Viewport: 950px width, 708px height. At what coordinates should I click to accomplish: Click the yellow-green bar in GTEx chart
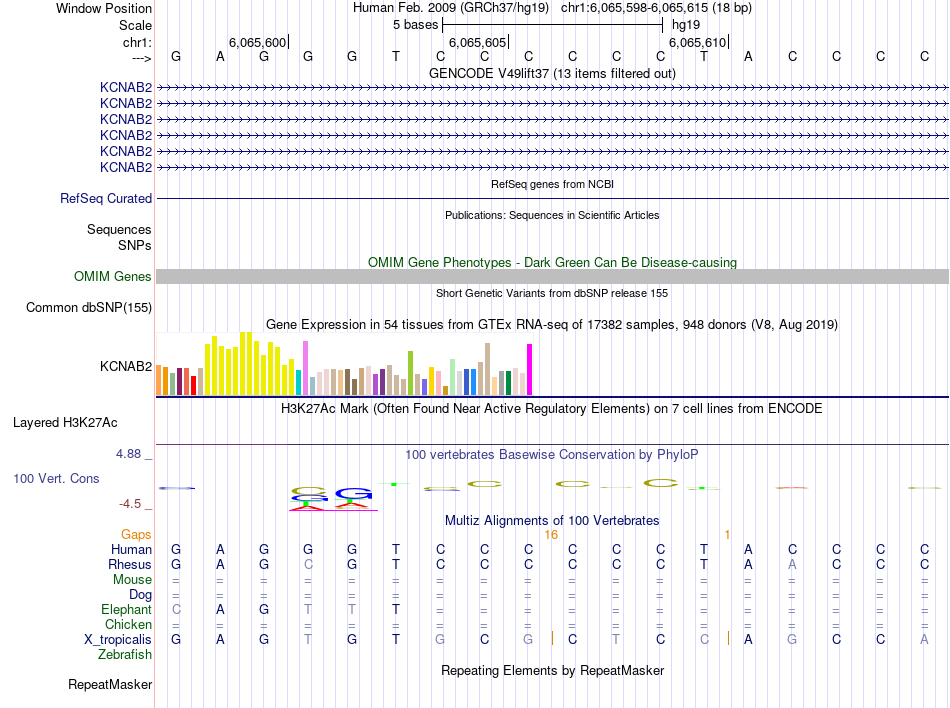[410, 373]
